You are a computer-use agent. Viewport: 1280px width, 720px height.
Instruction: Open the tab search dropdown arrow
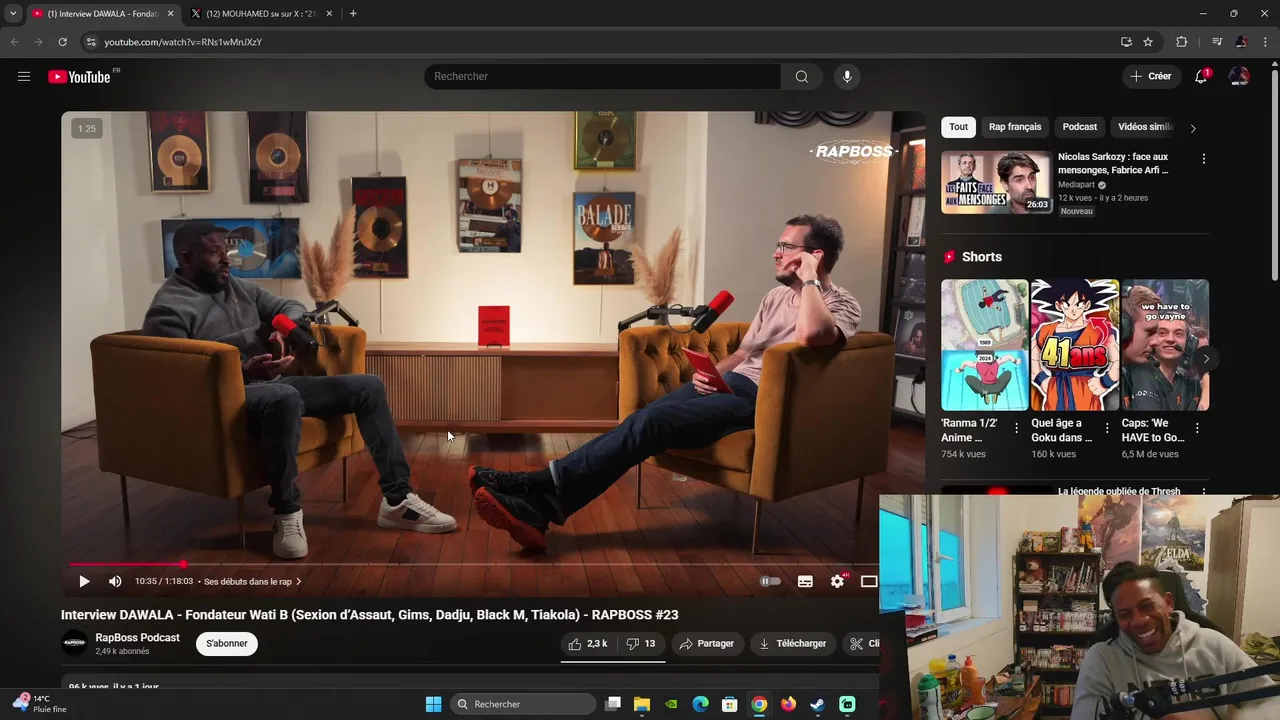click(x=13, y=14)
